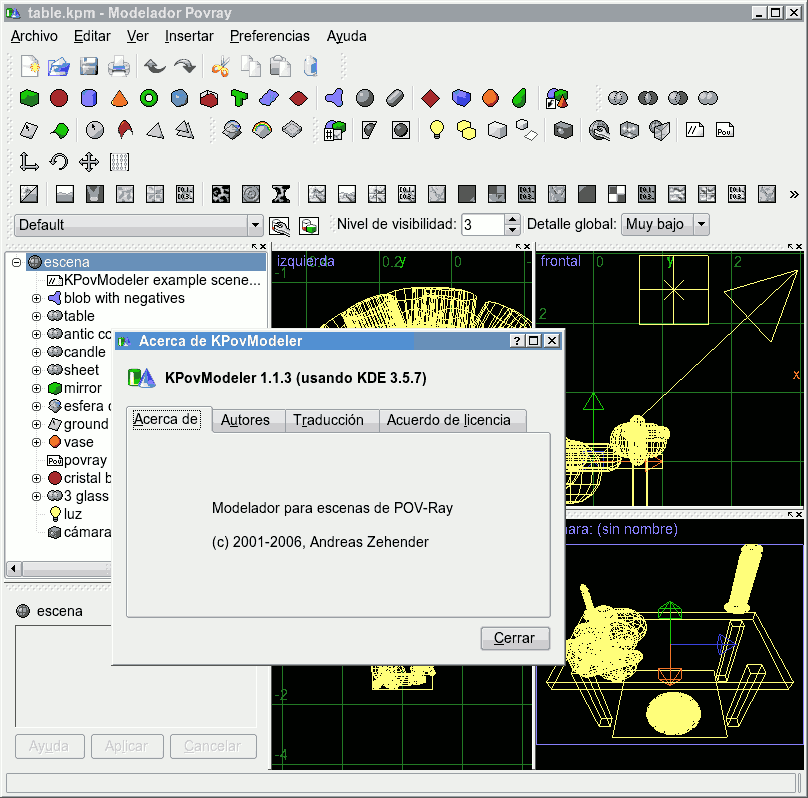Screen dimensions: 808x798
Task: Show more toolbar icons chevron
Action: tap(794, 194)
